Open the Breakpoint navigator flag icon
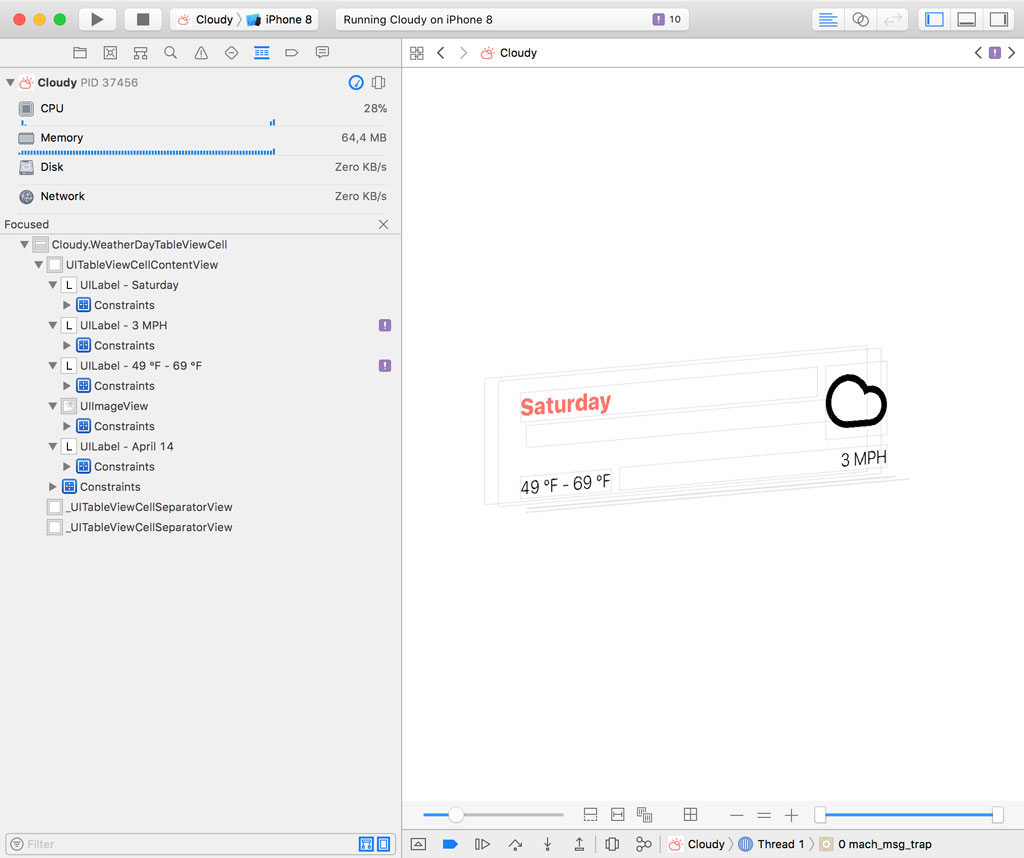The image size is (1024, 858). [x=291, y=52]
